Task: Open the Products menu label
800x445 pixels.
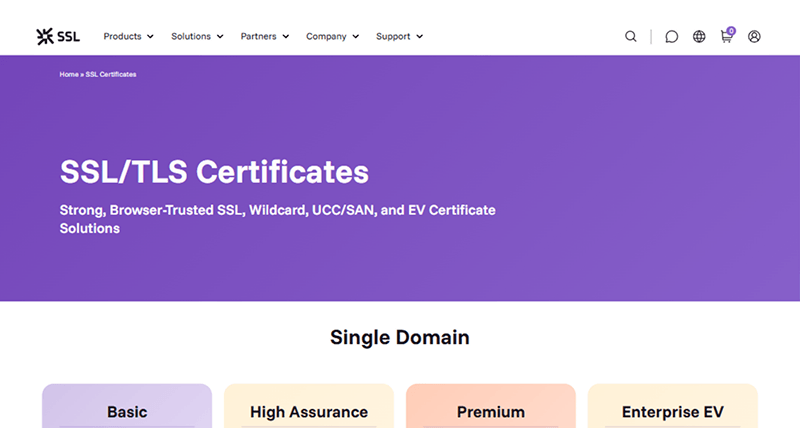Action: pos(122,36)
